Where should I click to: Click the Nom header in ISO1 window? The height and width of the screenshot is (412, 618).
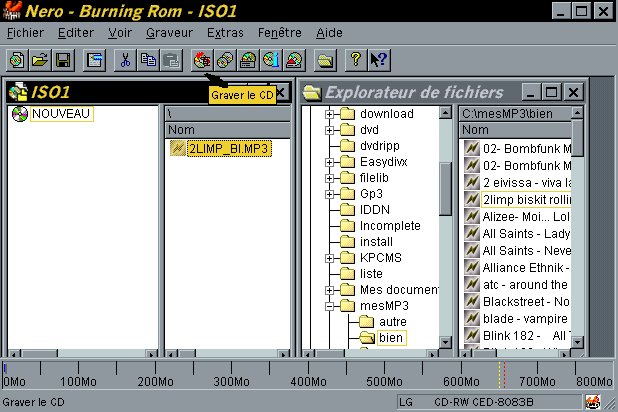tap(227, 130)
